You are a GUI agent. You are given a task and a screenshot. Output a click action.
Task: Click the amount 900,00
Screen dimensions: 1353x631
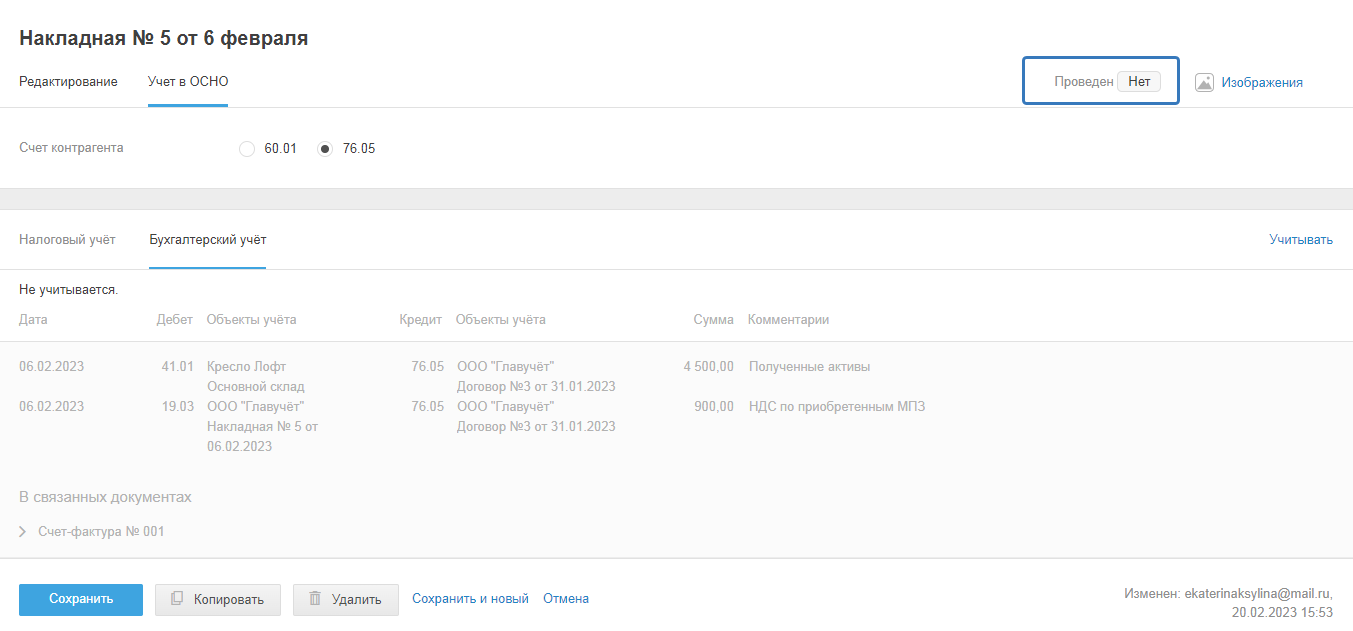pyautogui.click(x=714, y=407)
